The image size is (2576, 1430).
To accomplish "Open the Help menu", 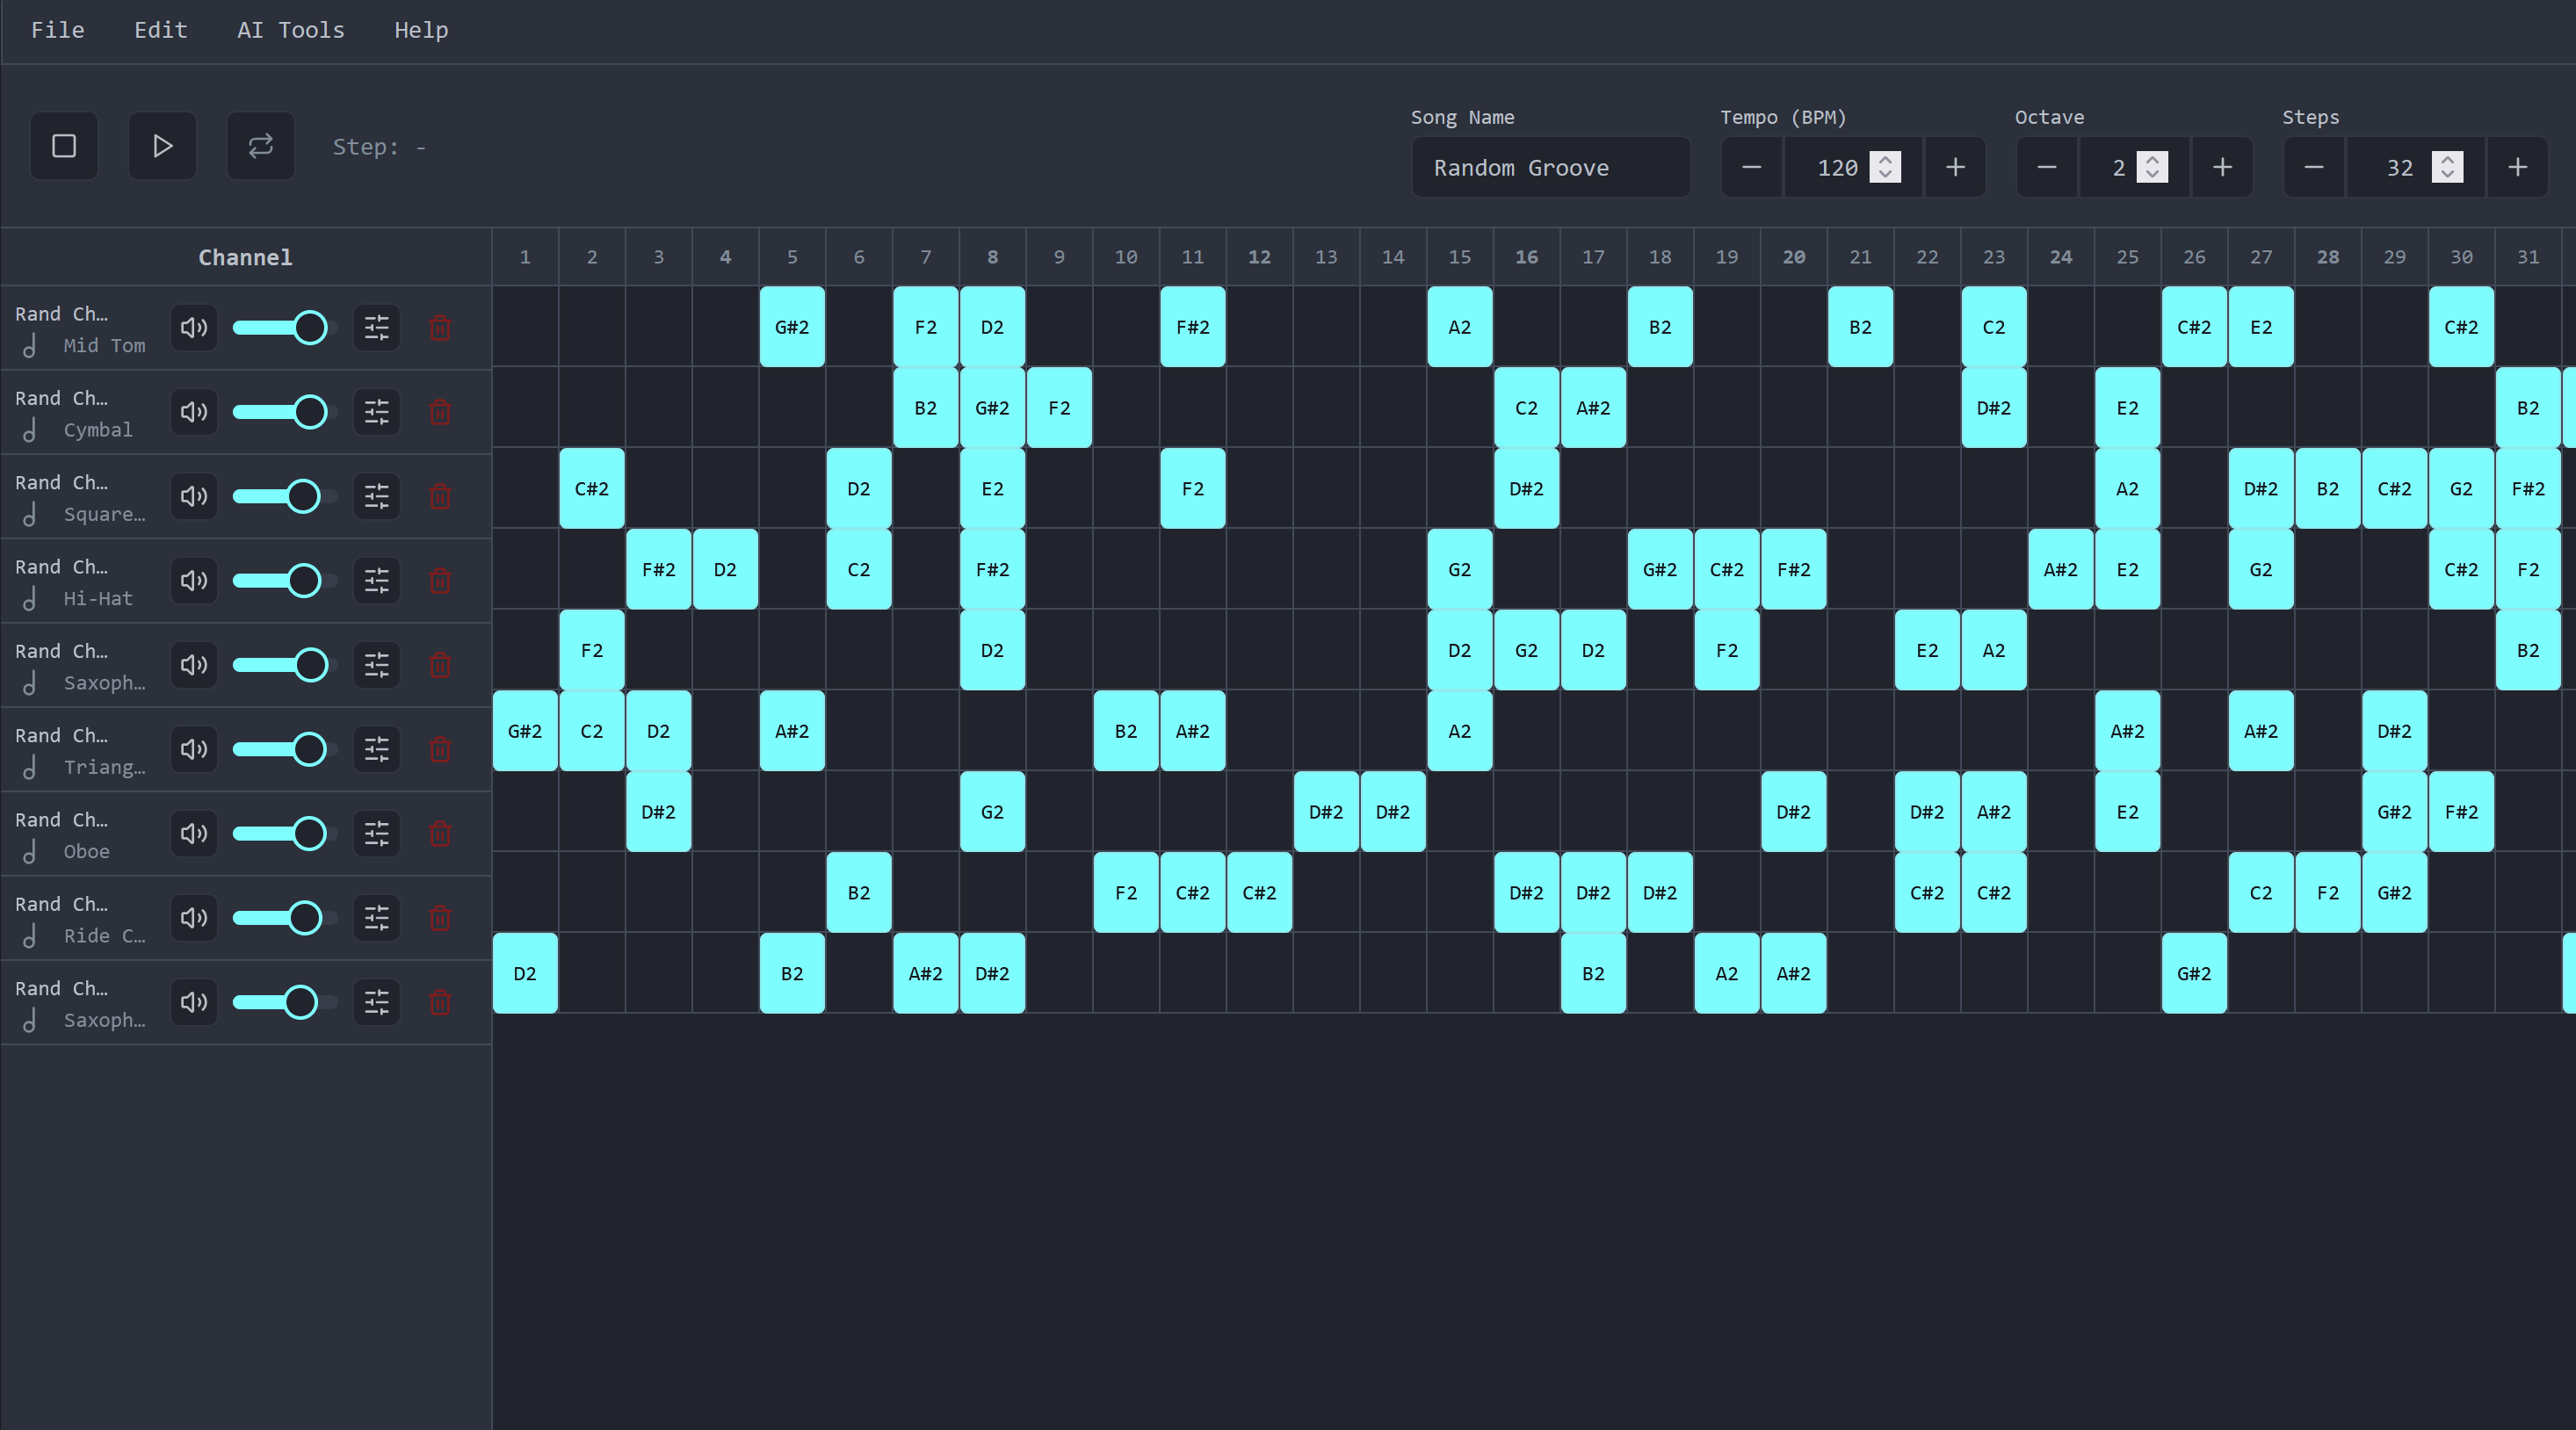I will click(x=421, y=30).
